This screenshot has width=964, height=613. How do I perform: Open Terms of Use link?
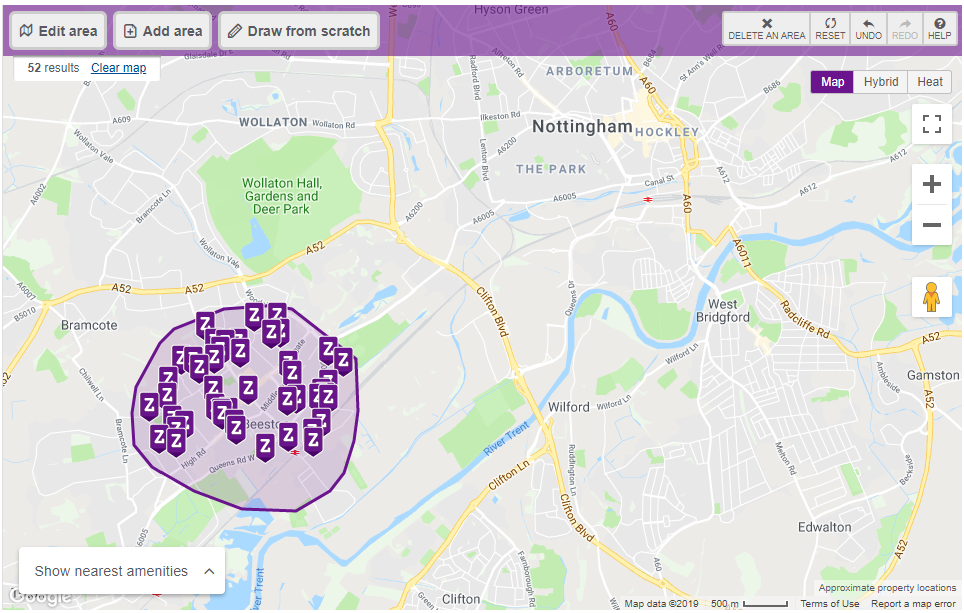pyautogui.click(x=829, y=604)
